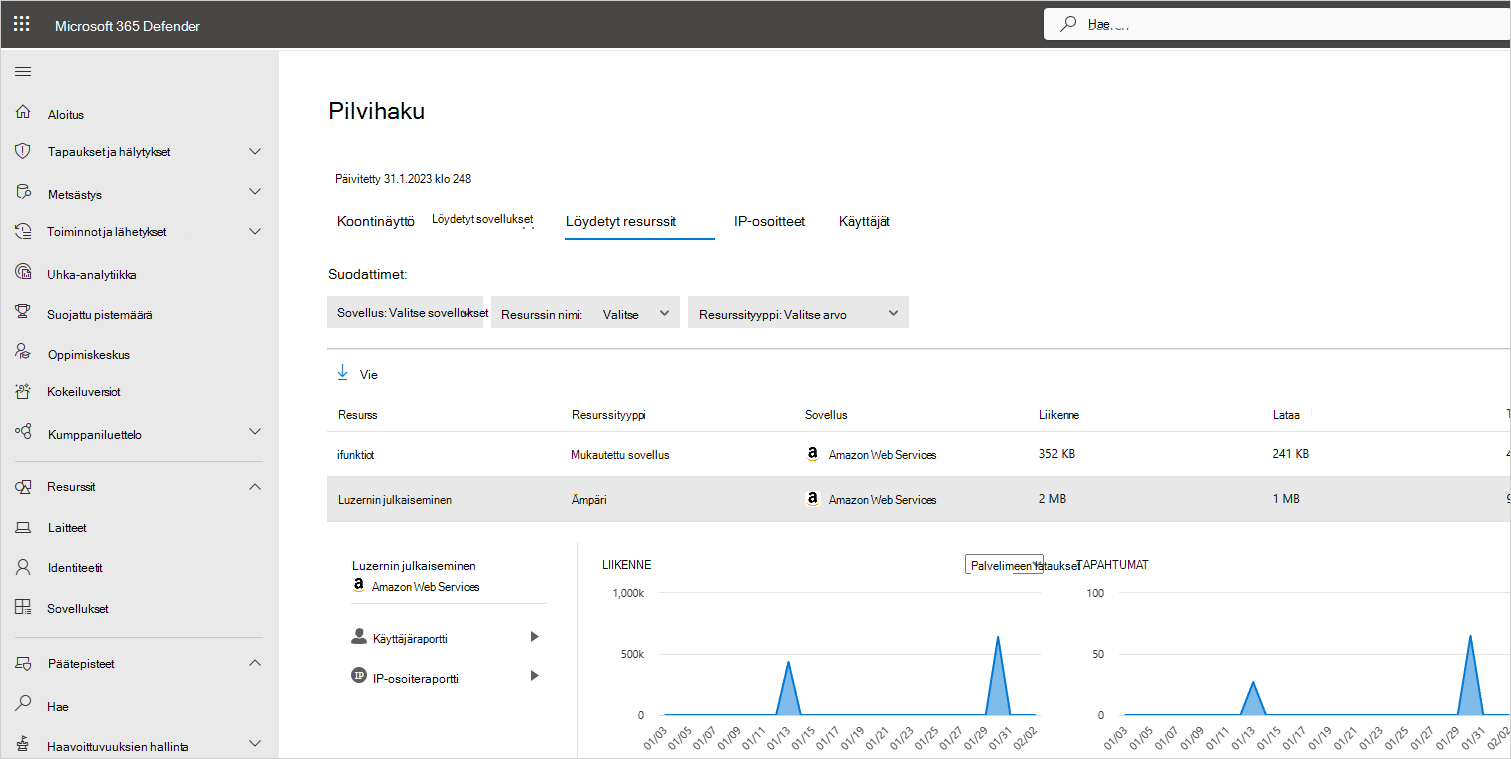Image resolution: width=1511 pixels, height=759 pixels.
Task: Open the Sovellus filter dropdown
Action: point(405,312)
